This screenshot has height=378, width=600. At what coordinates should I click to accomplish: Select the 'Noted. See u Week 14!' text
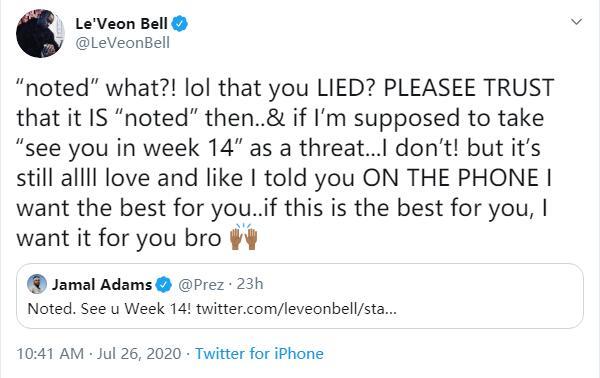click(109, 308)
